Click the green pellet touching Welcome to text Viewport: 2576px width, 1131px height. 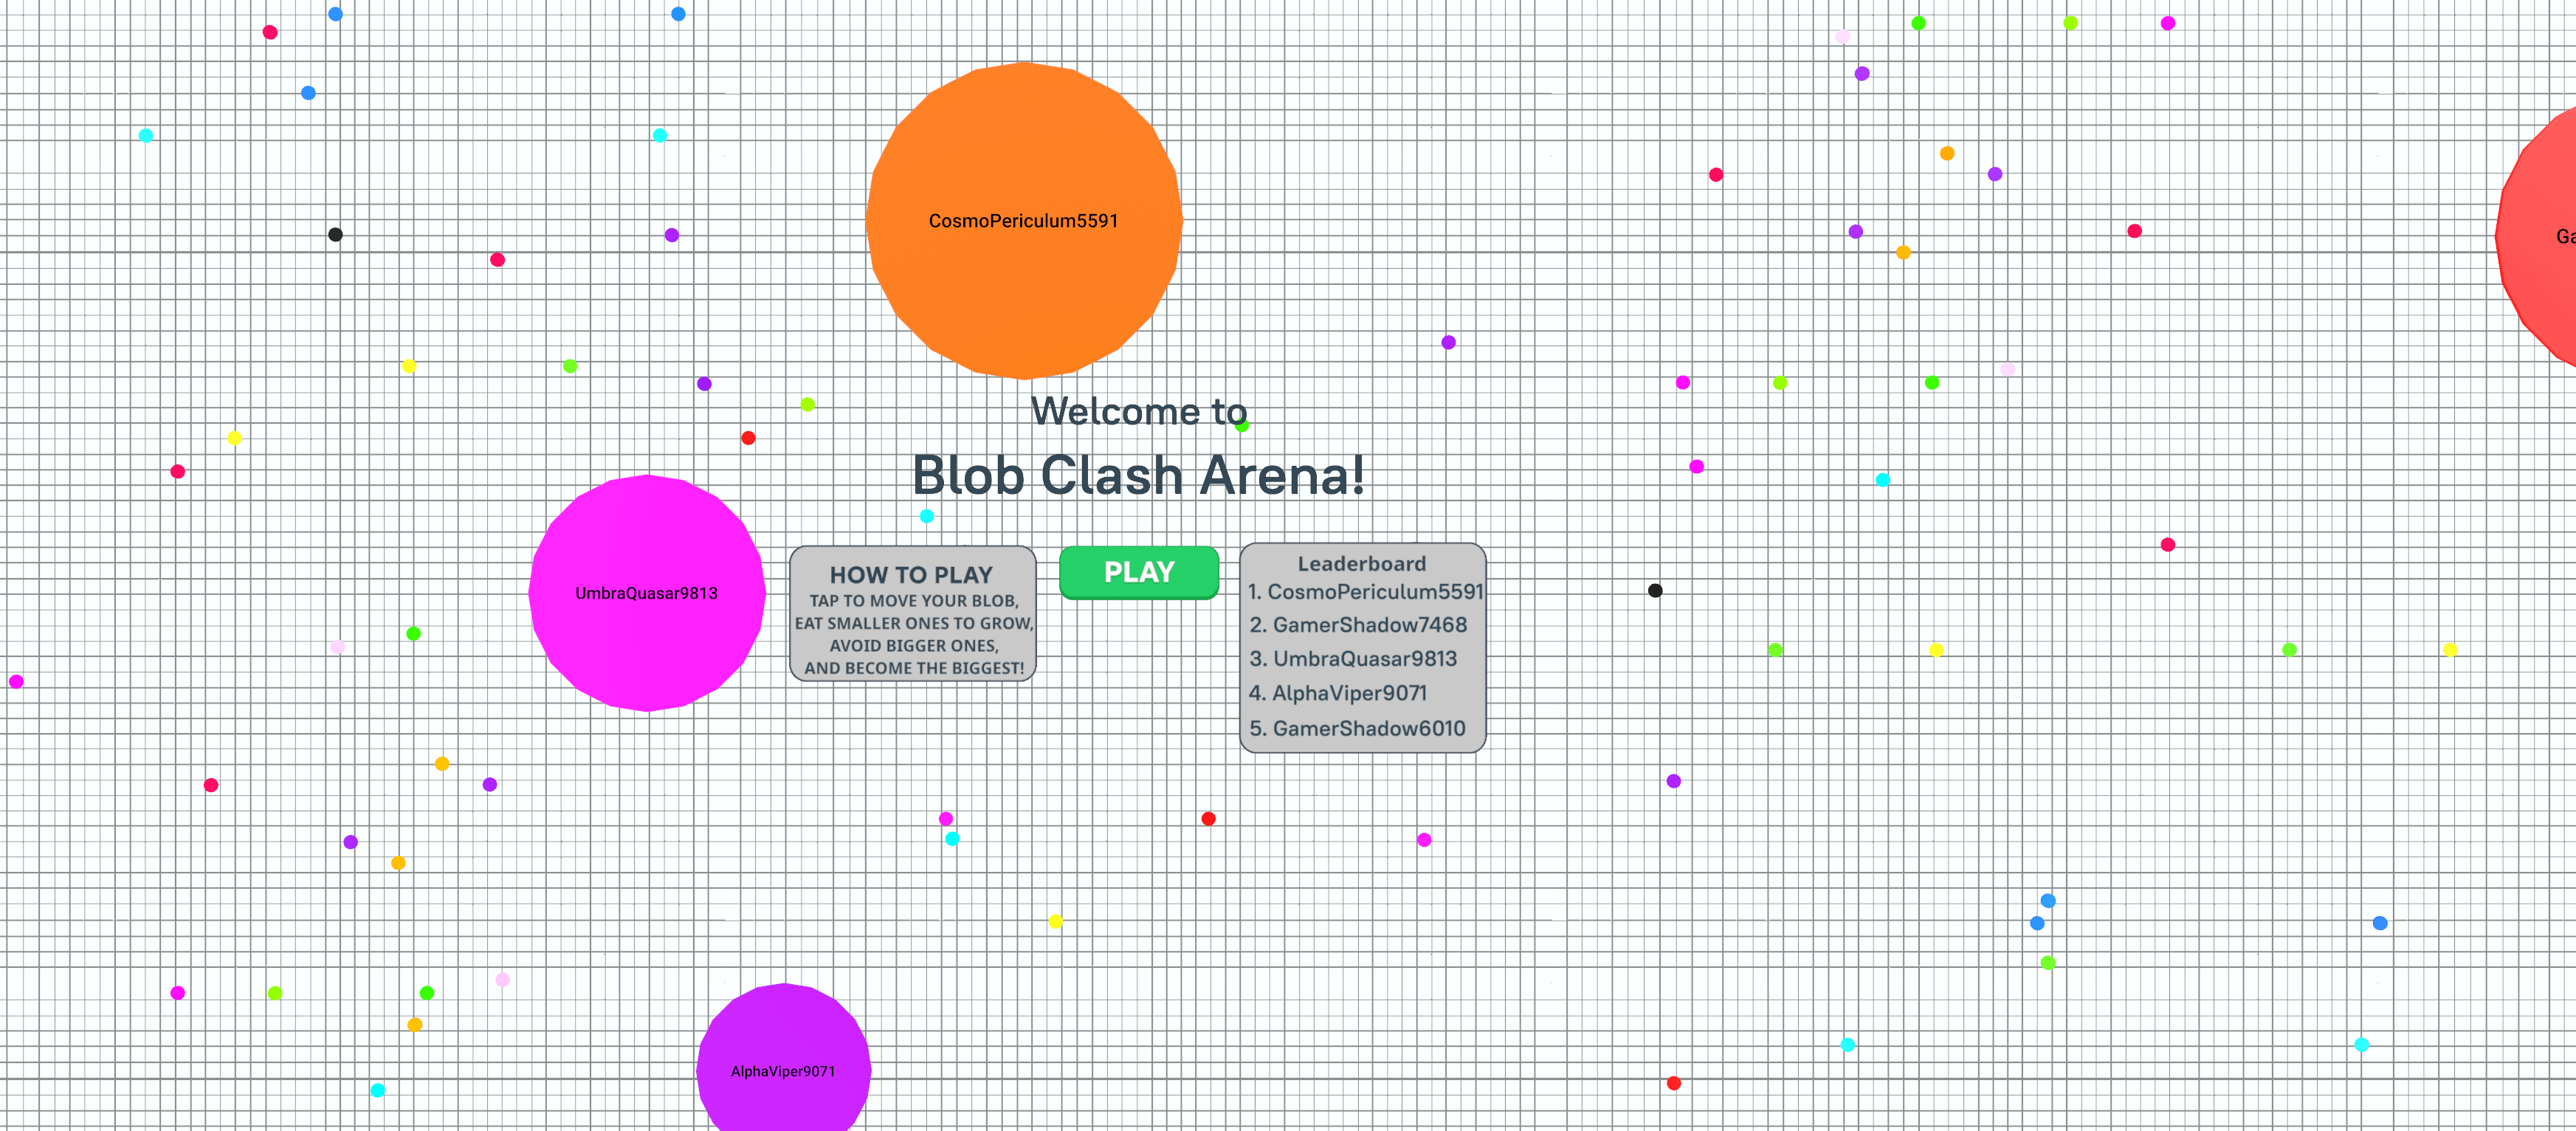1243,426
